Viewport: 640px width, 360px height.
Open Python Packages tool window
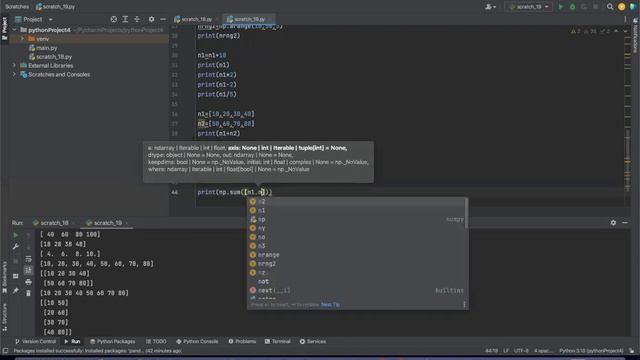coord(112,341)
